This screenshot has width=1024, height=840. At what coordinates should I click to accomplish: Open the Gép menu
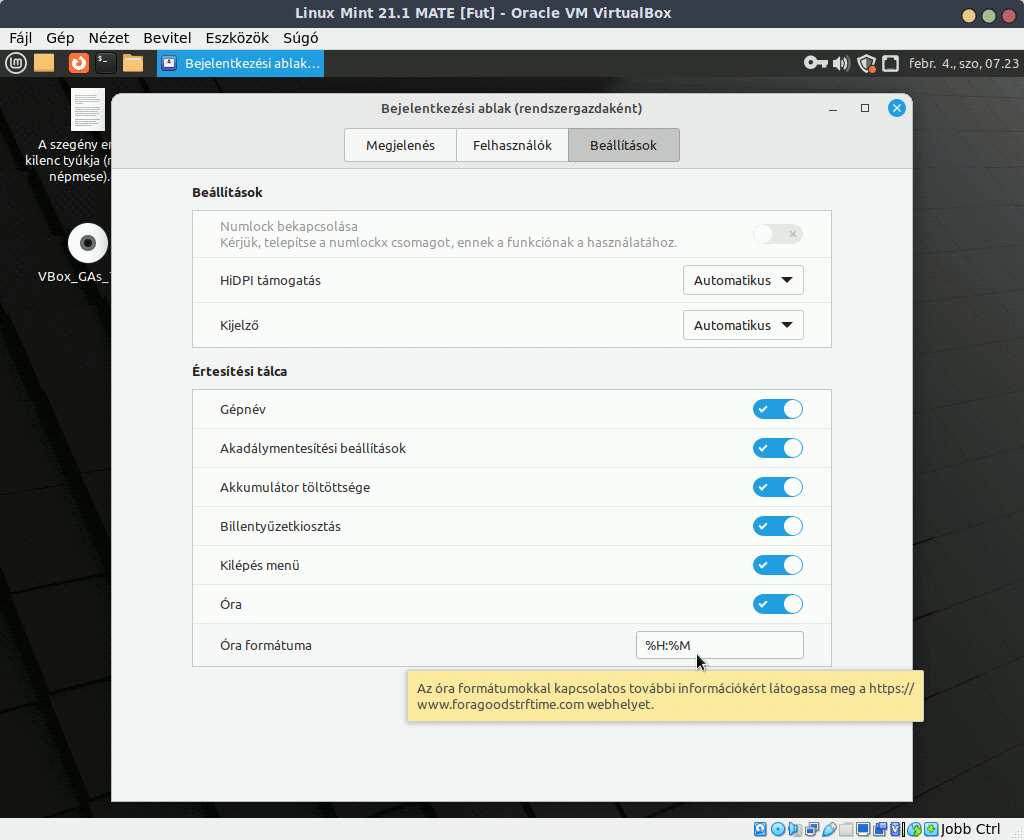pyautogui.click(x=60, y=38)
